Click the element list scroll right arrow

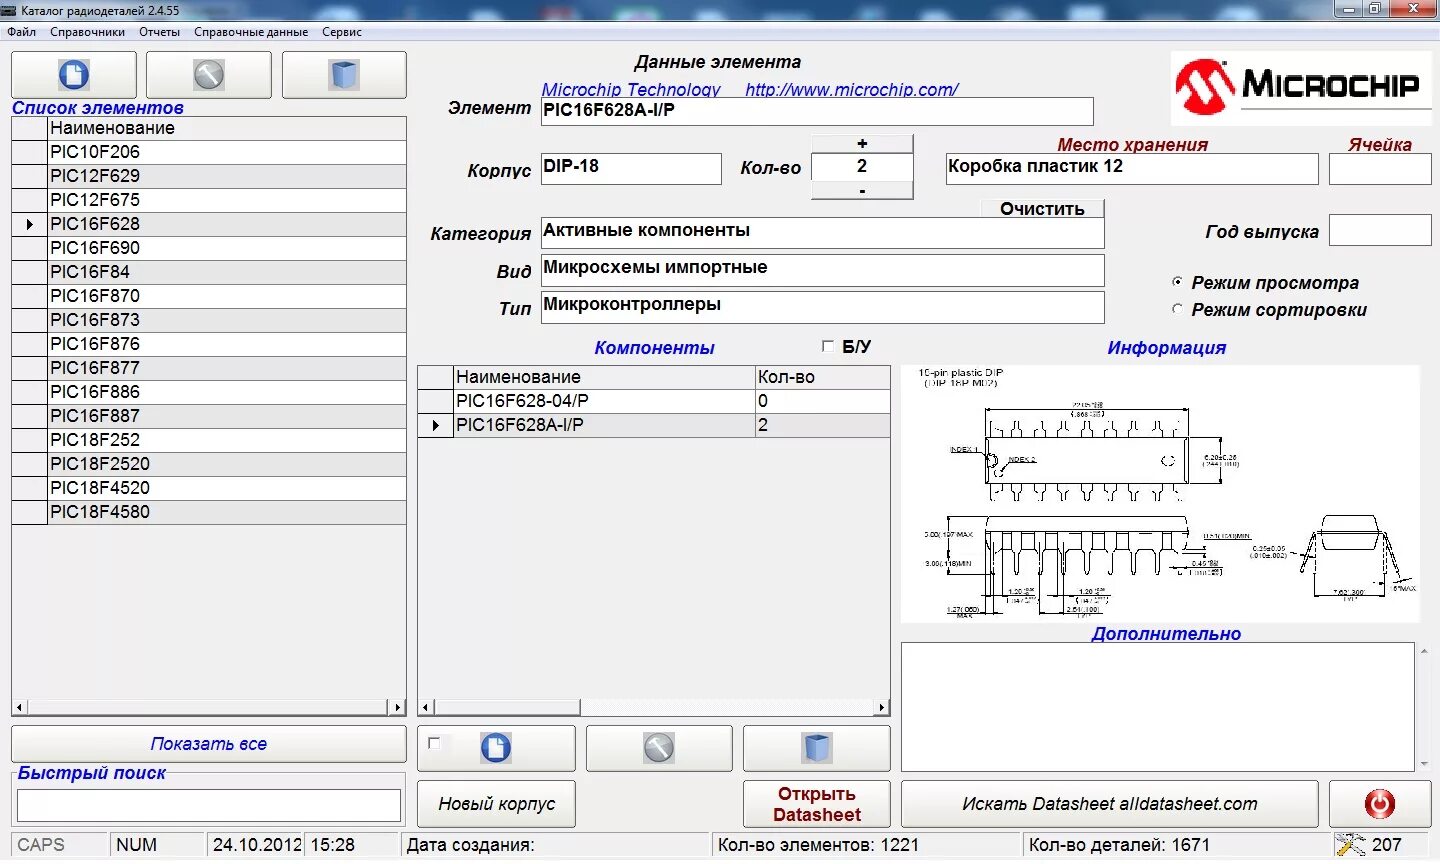click(397, 707)
